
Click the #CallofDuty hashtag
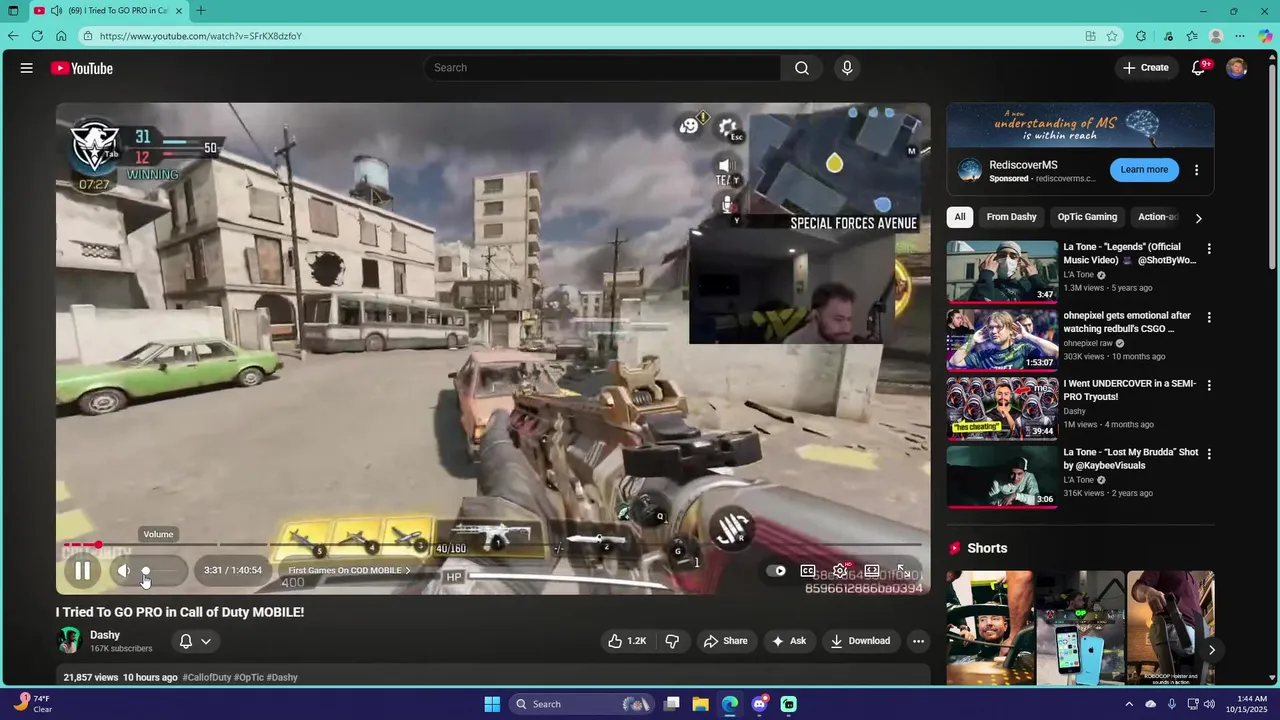coord(207,677)
